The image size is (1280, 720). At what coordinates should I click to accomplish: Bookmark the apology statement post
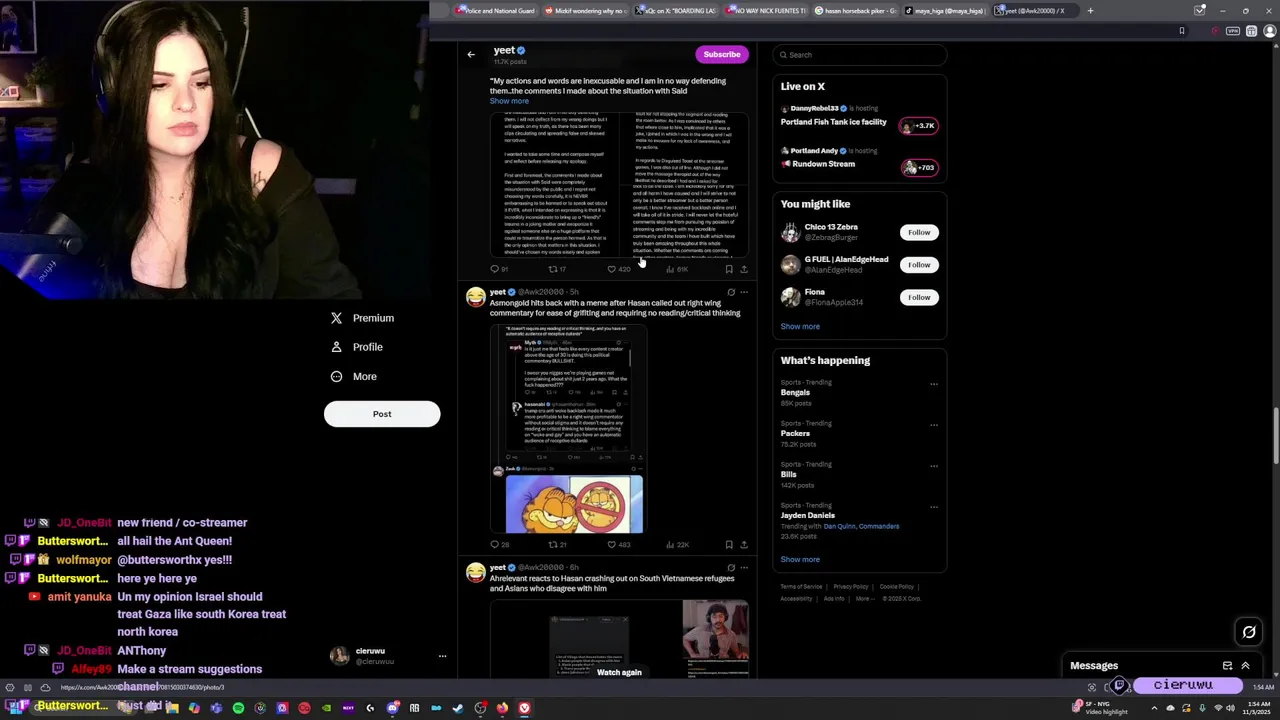(x=729, y=269)
